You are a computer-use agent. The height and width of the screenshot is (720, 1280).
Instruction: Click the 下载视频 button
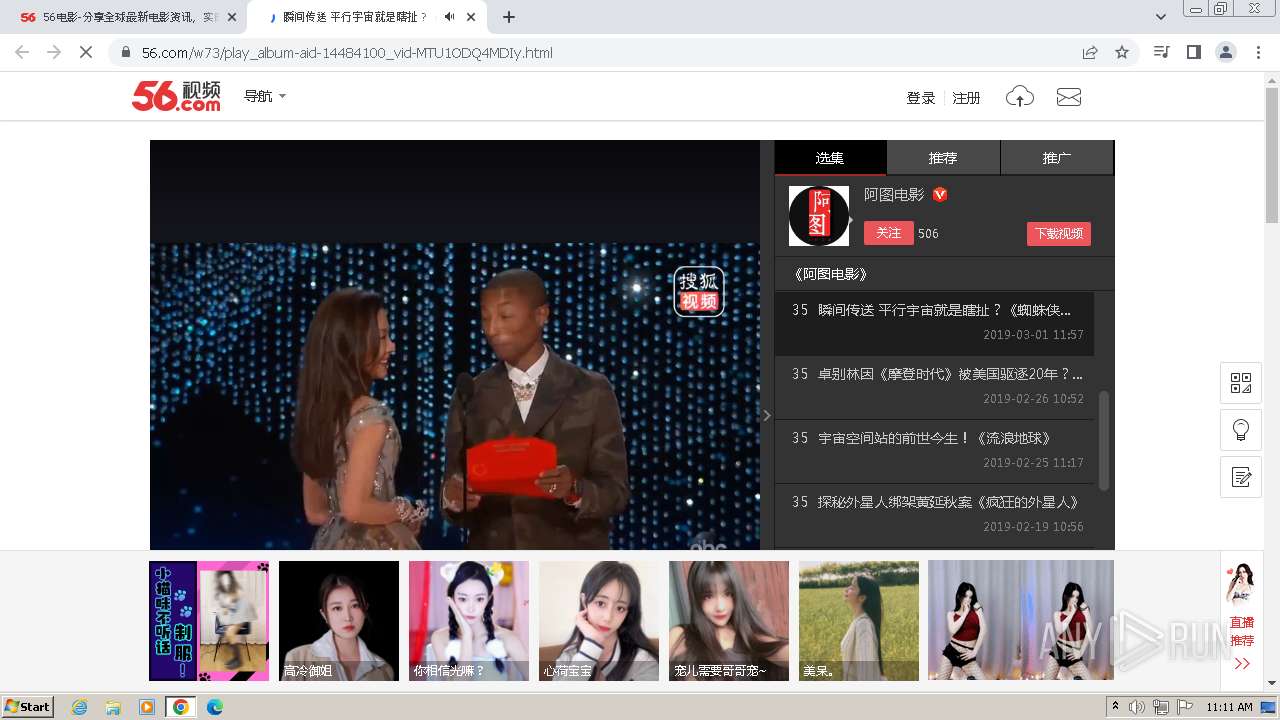1059,233
